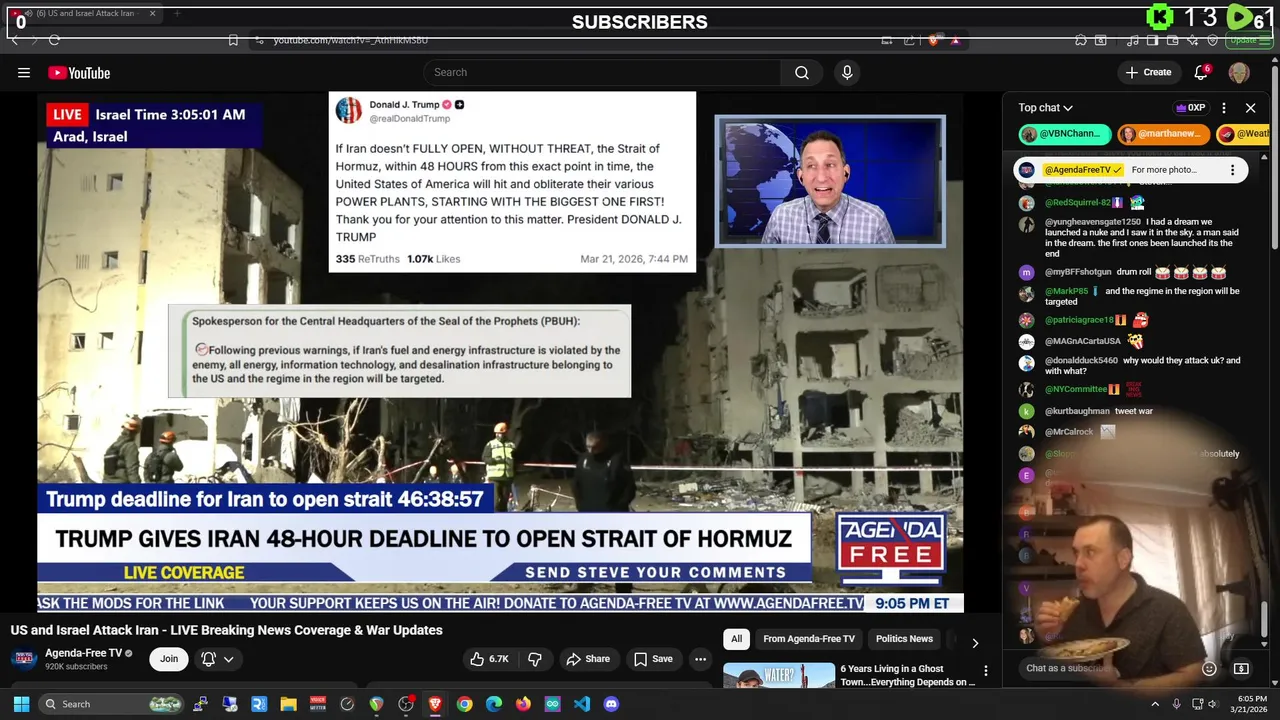Select From Agenda-Free TV filter chip
This screenshot has width=1280, height=720.
(x=809, y=639)
